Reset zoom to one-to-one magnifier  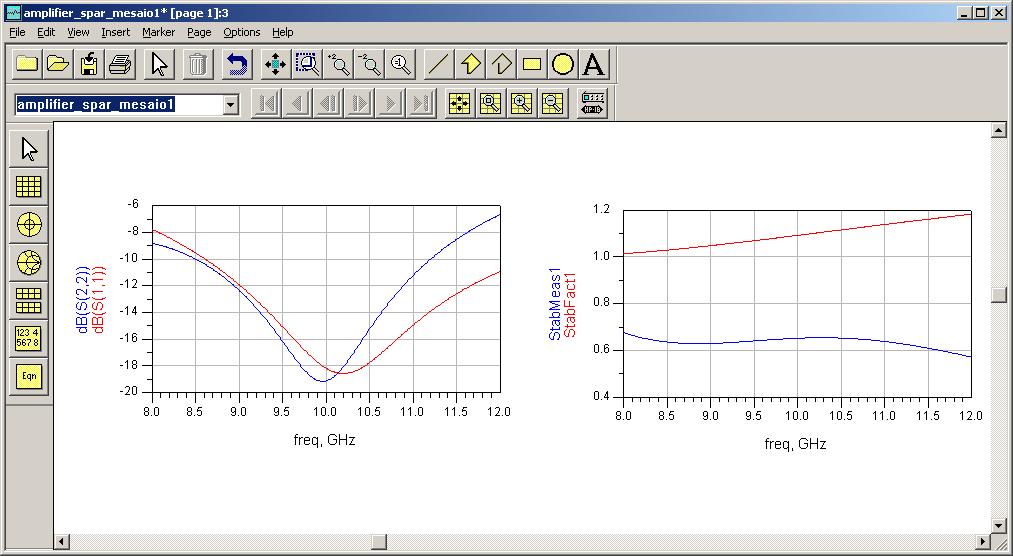(x=400, y=65)
